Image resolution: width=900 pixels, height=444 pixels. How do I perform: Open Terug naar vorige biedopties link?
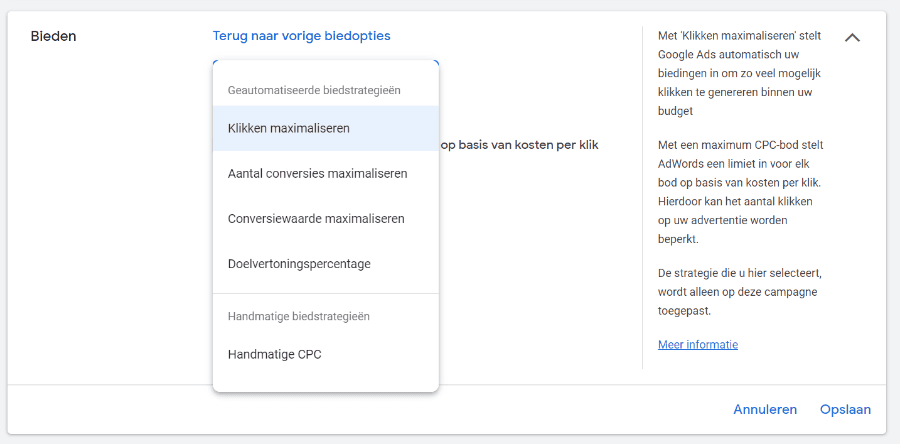click(301, 36)
